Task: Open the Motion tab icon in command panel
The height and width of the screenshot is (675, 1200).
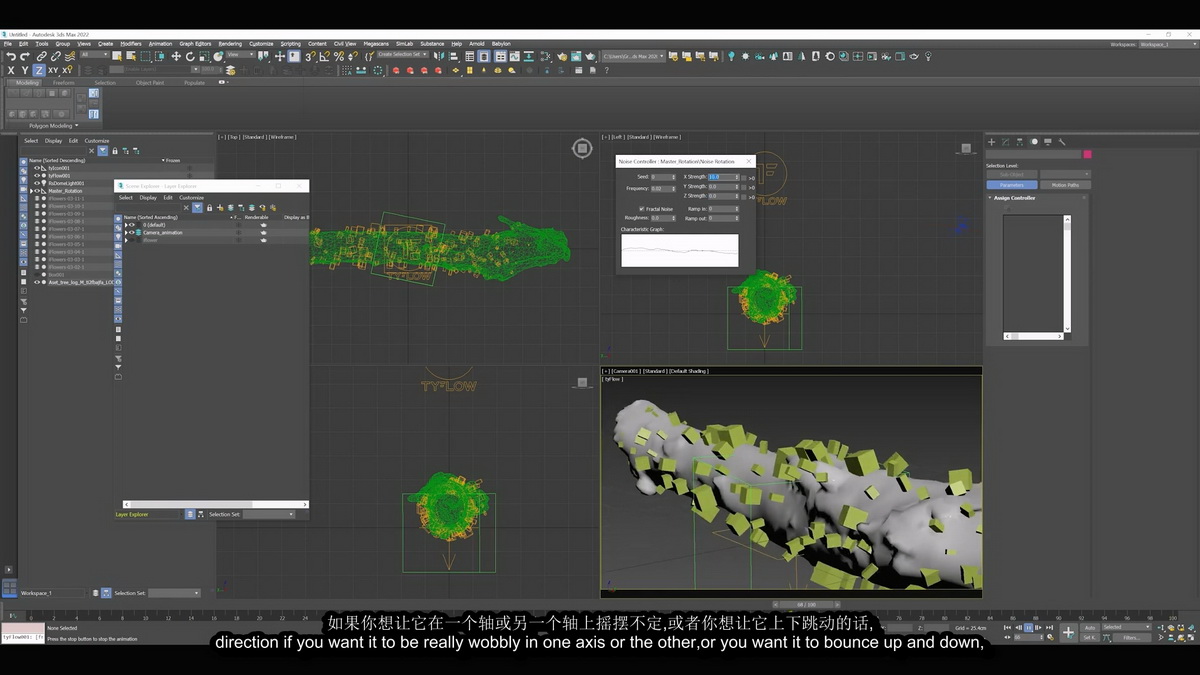Action: pos(1034,142)
